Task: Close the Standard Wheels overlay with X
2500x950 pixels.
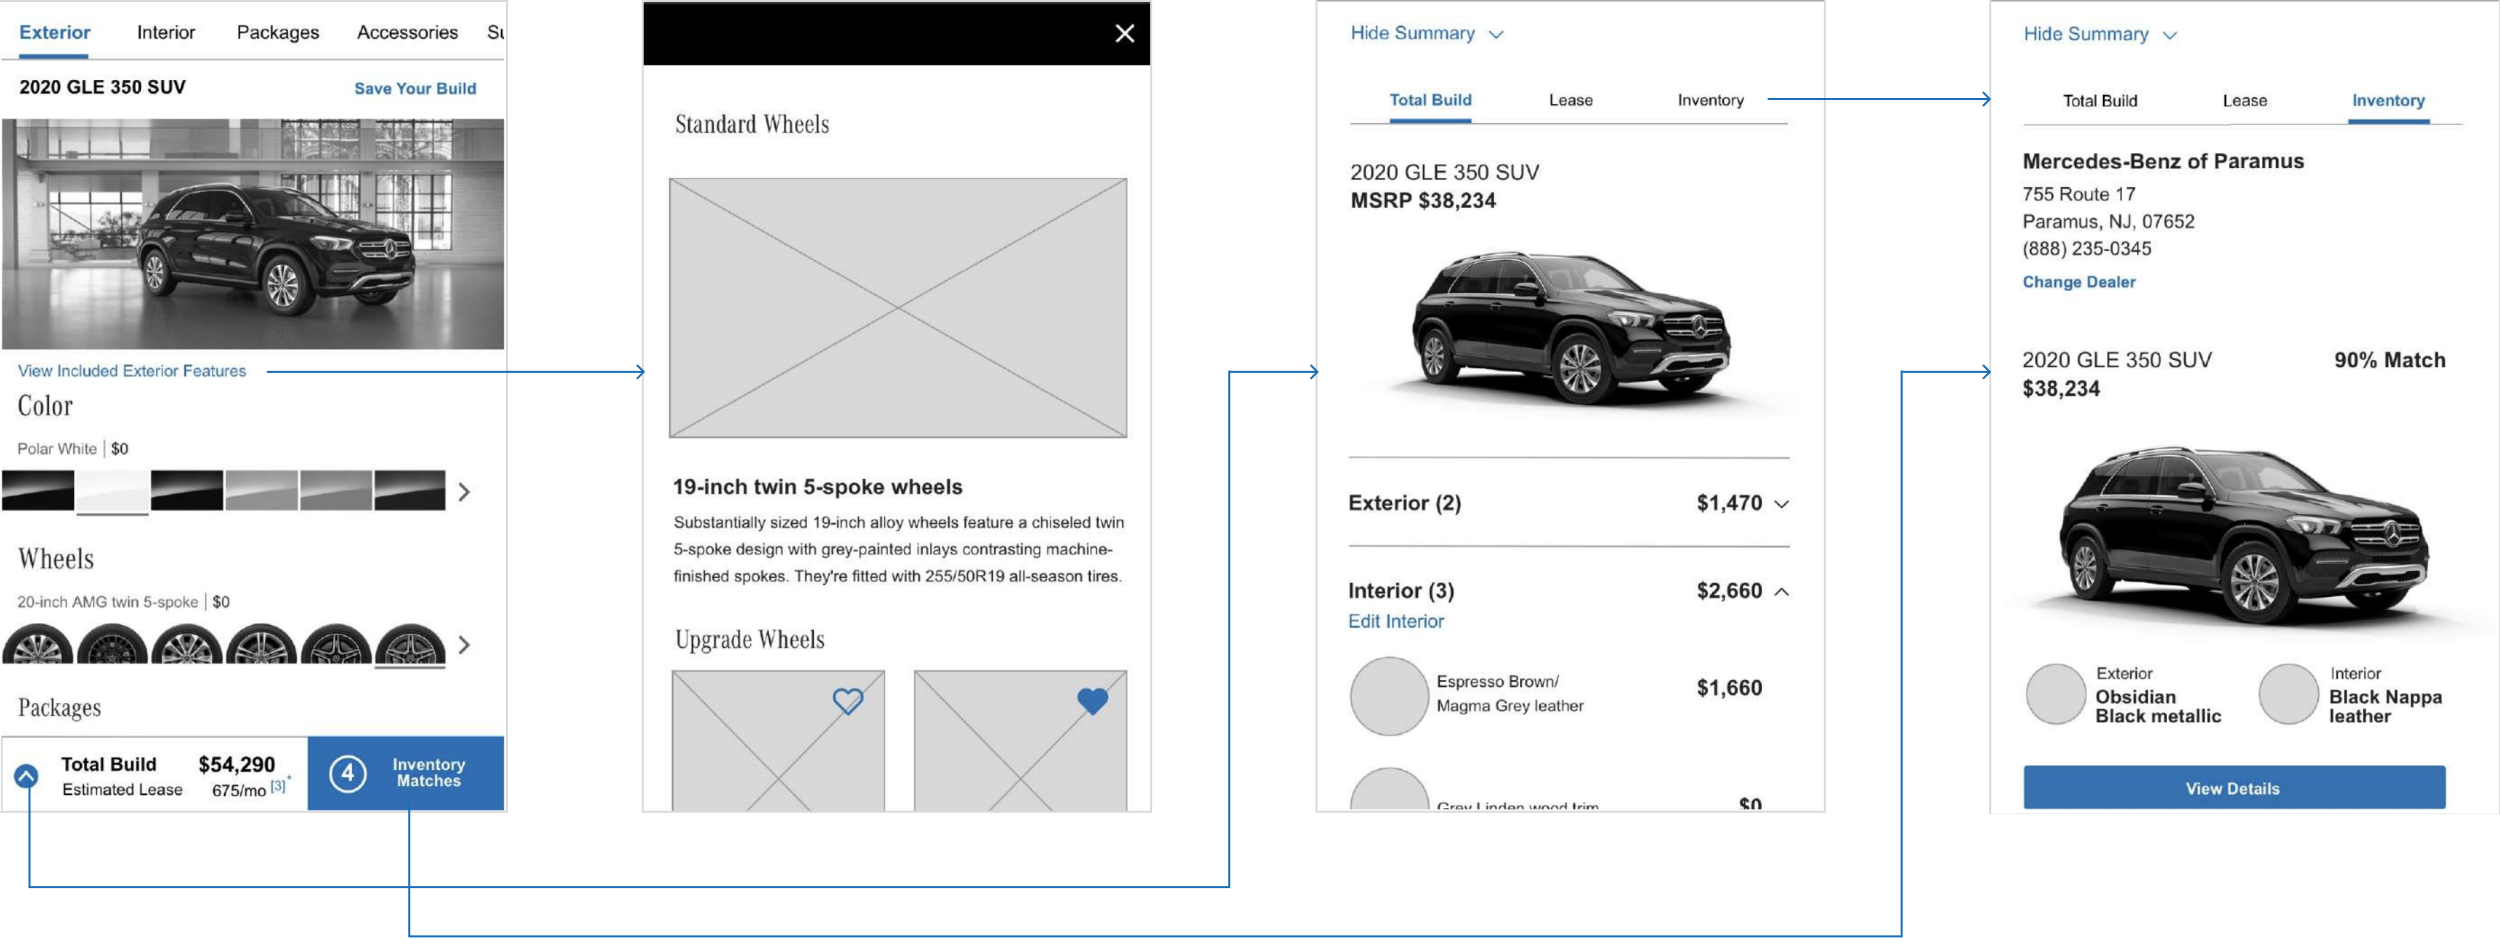Action: tap(1124, 33)
